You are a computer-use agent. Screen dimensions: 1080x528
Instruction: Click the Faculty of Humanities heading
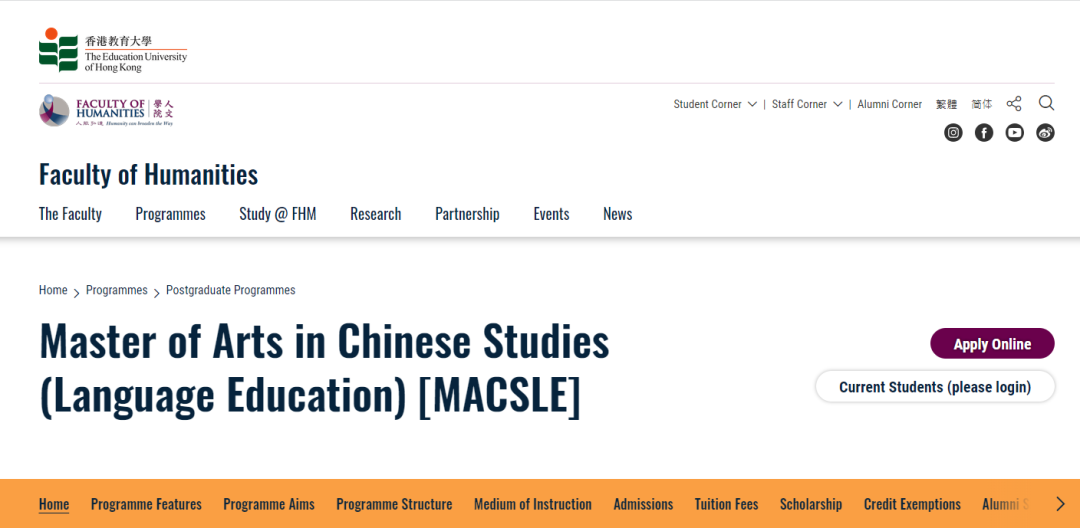[148, 175]
